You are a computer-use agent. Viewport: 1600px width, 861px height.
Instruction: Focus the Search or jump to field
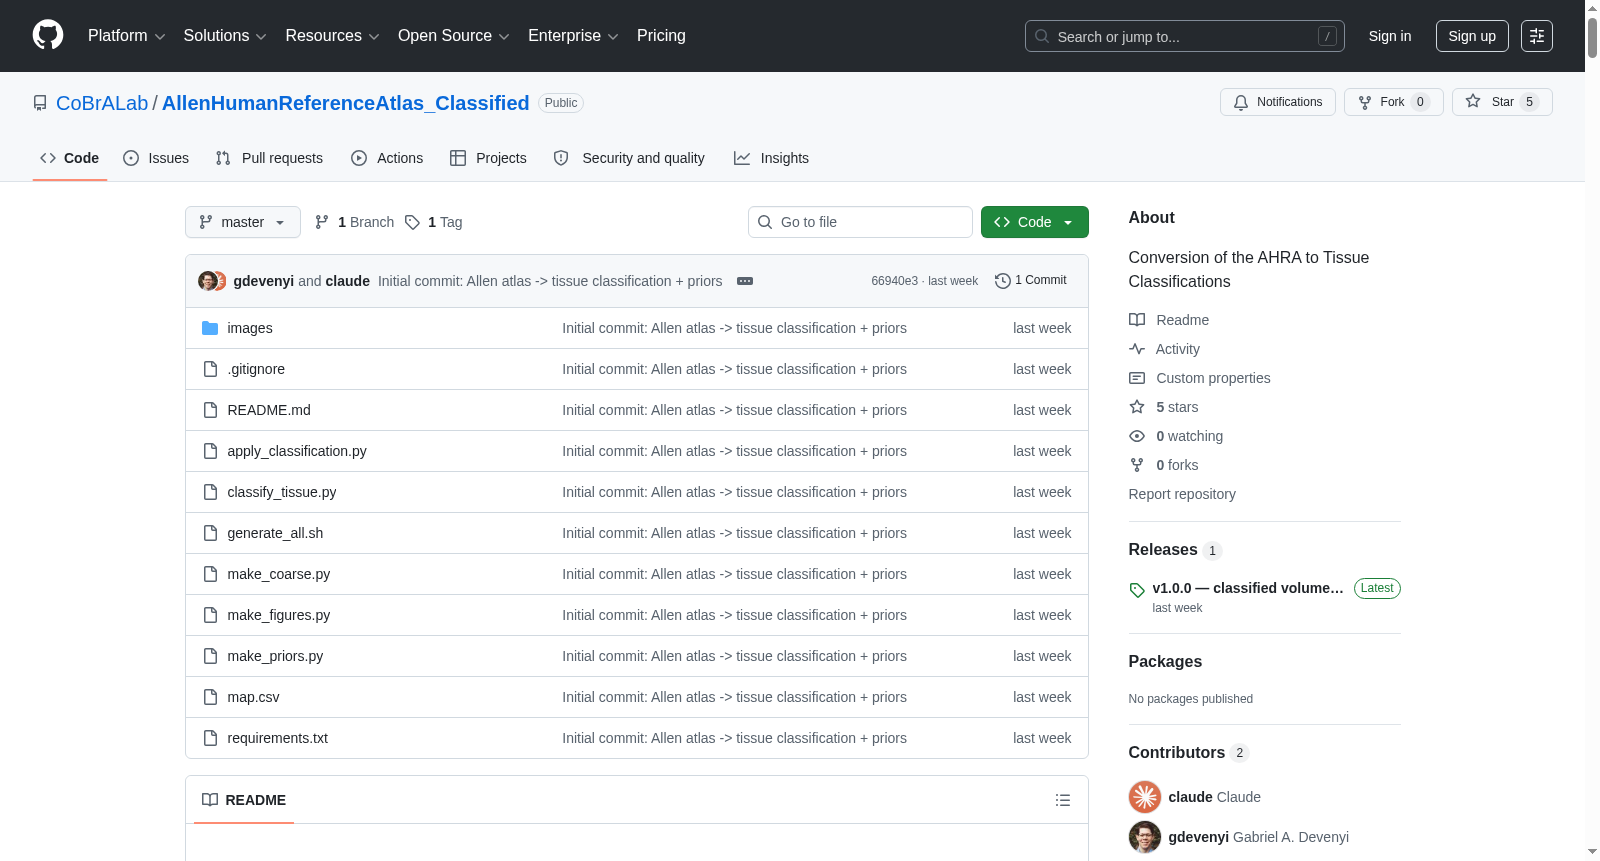pos(1185,36)
